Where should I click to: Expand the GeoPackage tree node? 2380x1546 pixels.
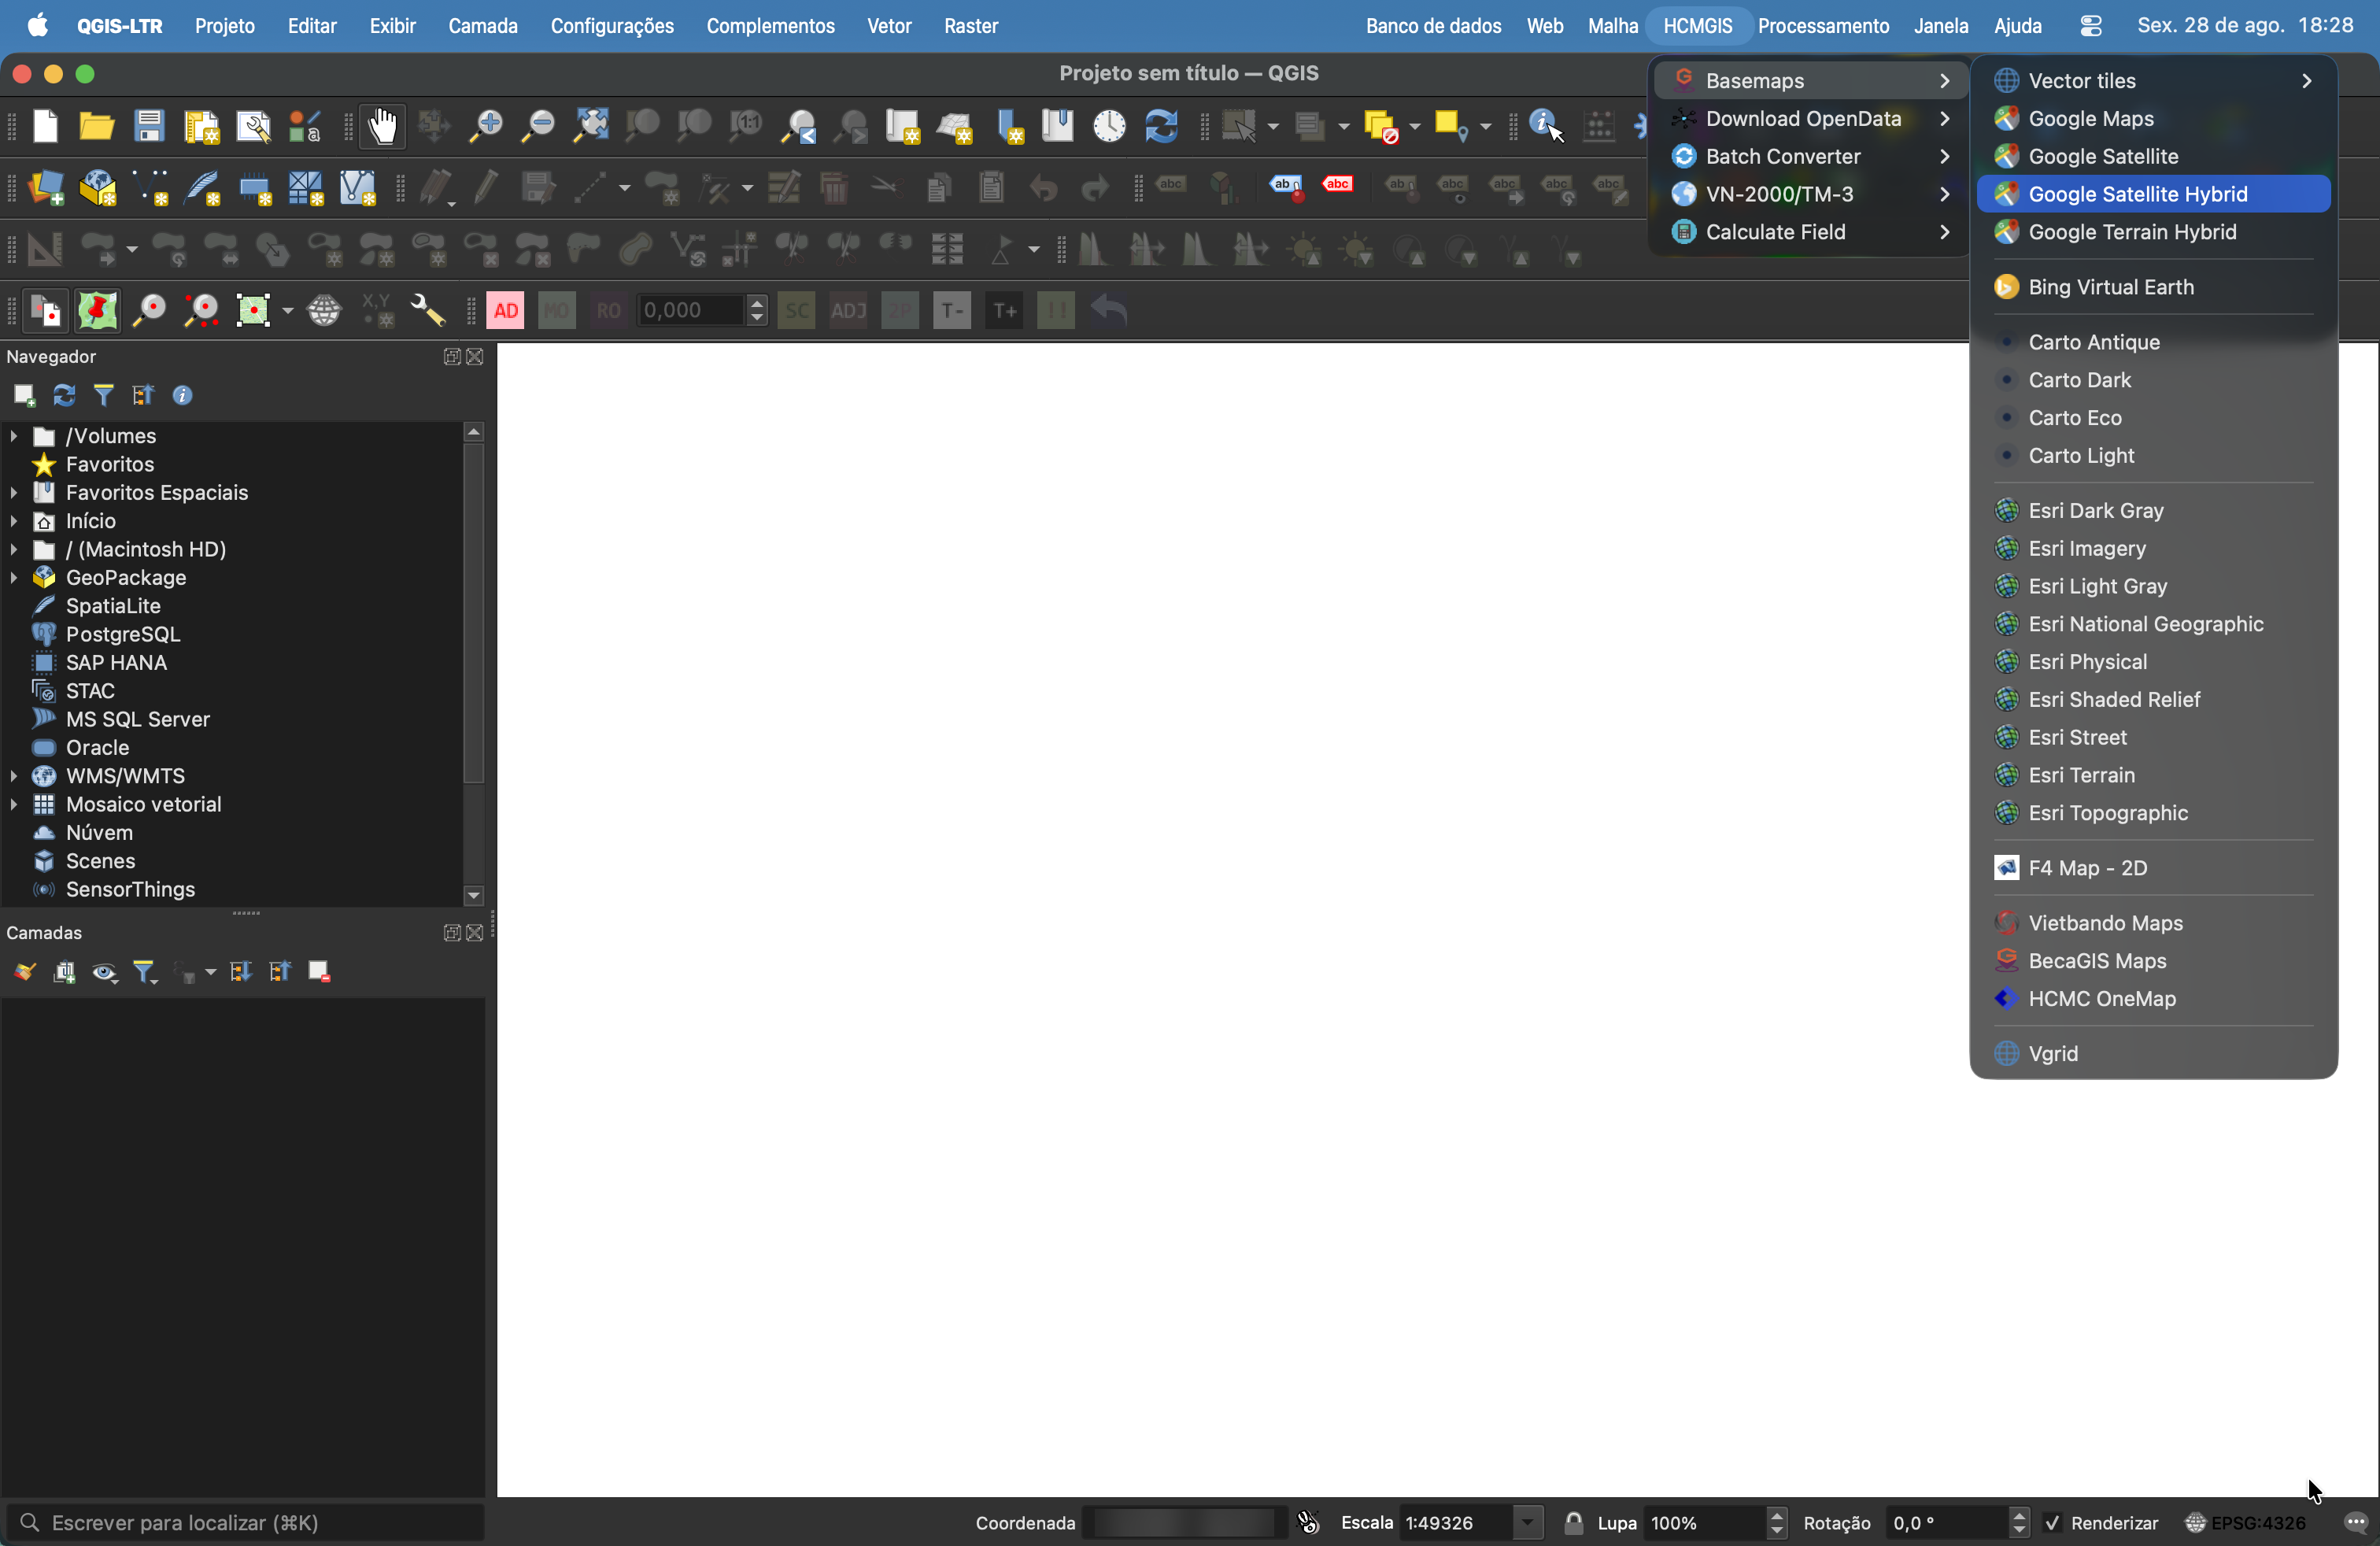(13, 578)
